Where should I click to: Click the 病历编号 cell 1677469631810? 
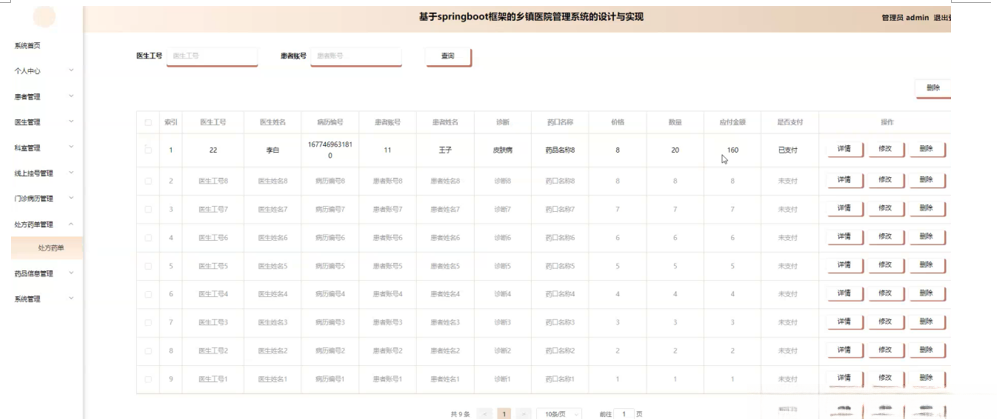[x=330, y=150]
